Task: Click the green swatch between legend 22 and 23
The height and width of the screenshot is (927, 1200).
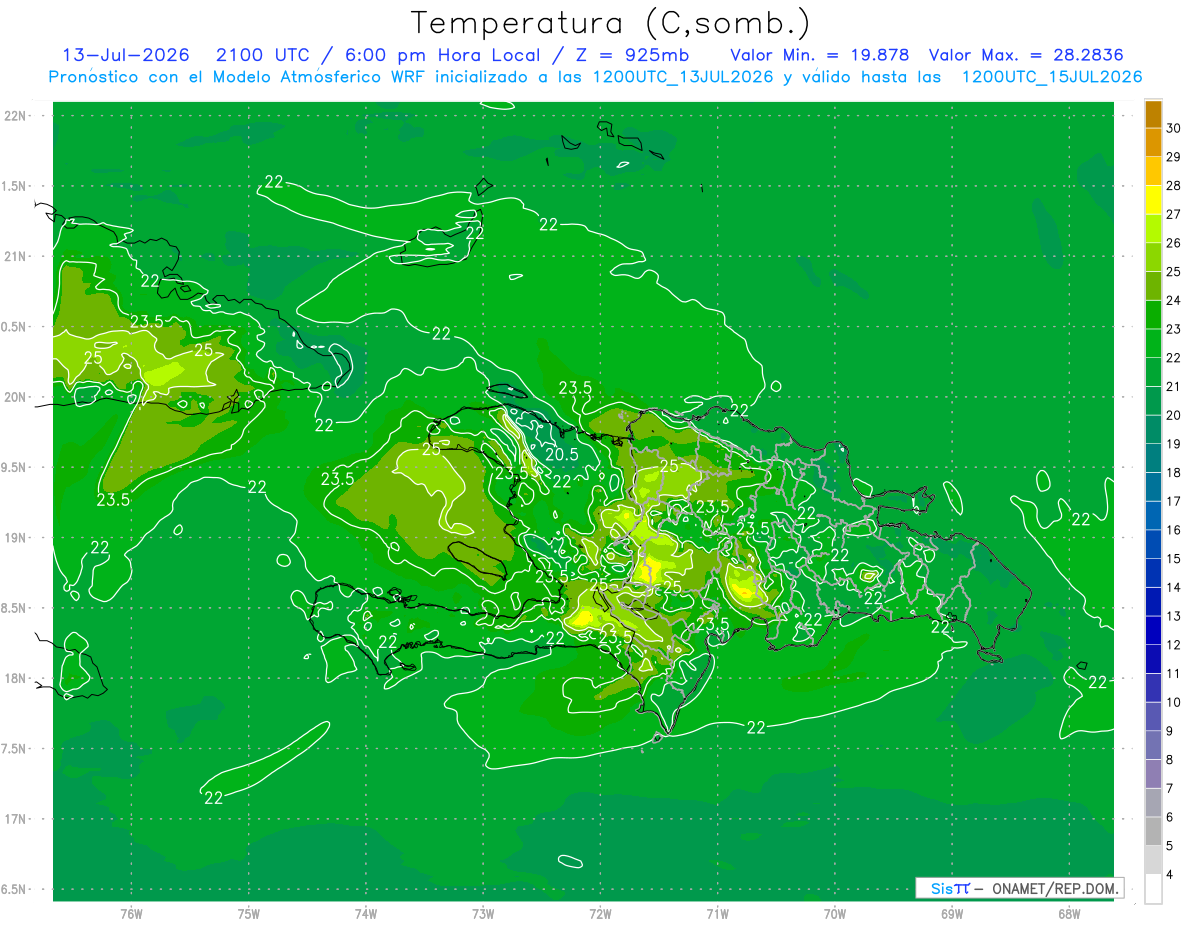Action: coord(1153,344)
